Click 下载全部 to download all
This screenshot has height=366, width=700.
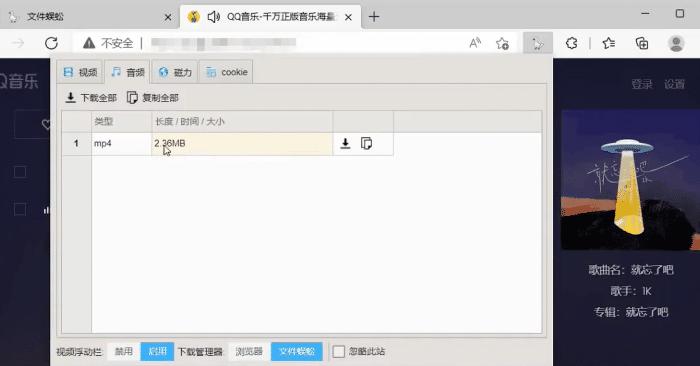click(x=91, y=97)
